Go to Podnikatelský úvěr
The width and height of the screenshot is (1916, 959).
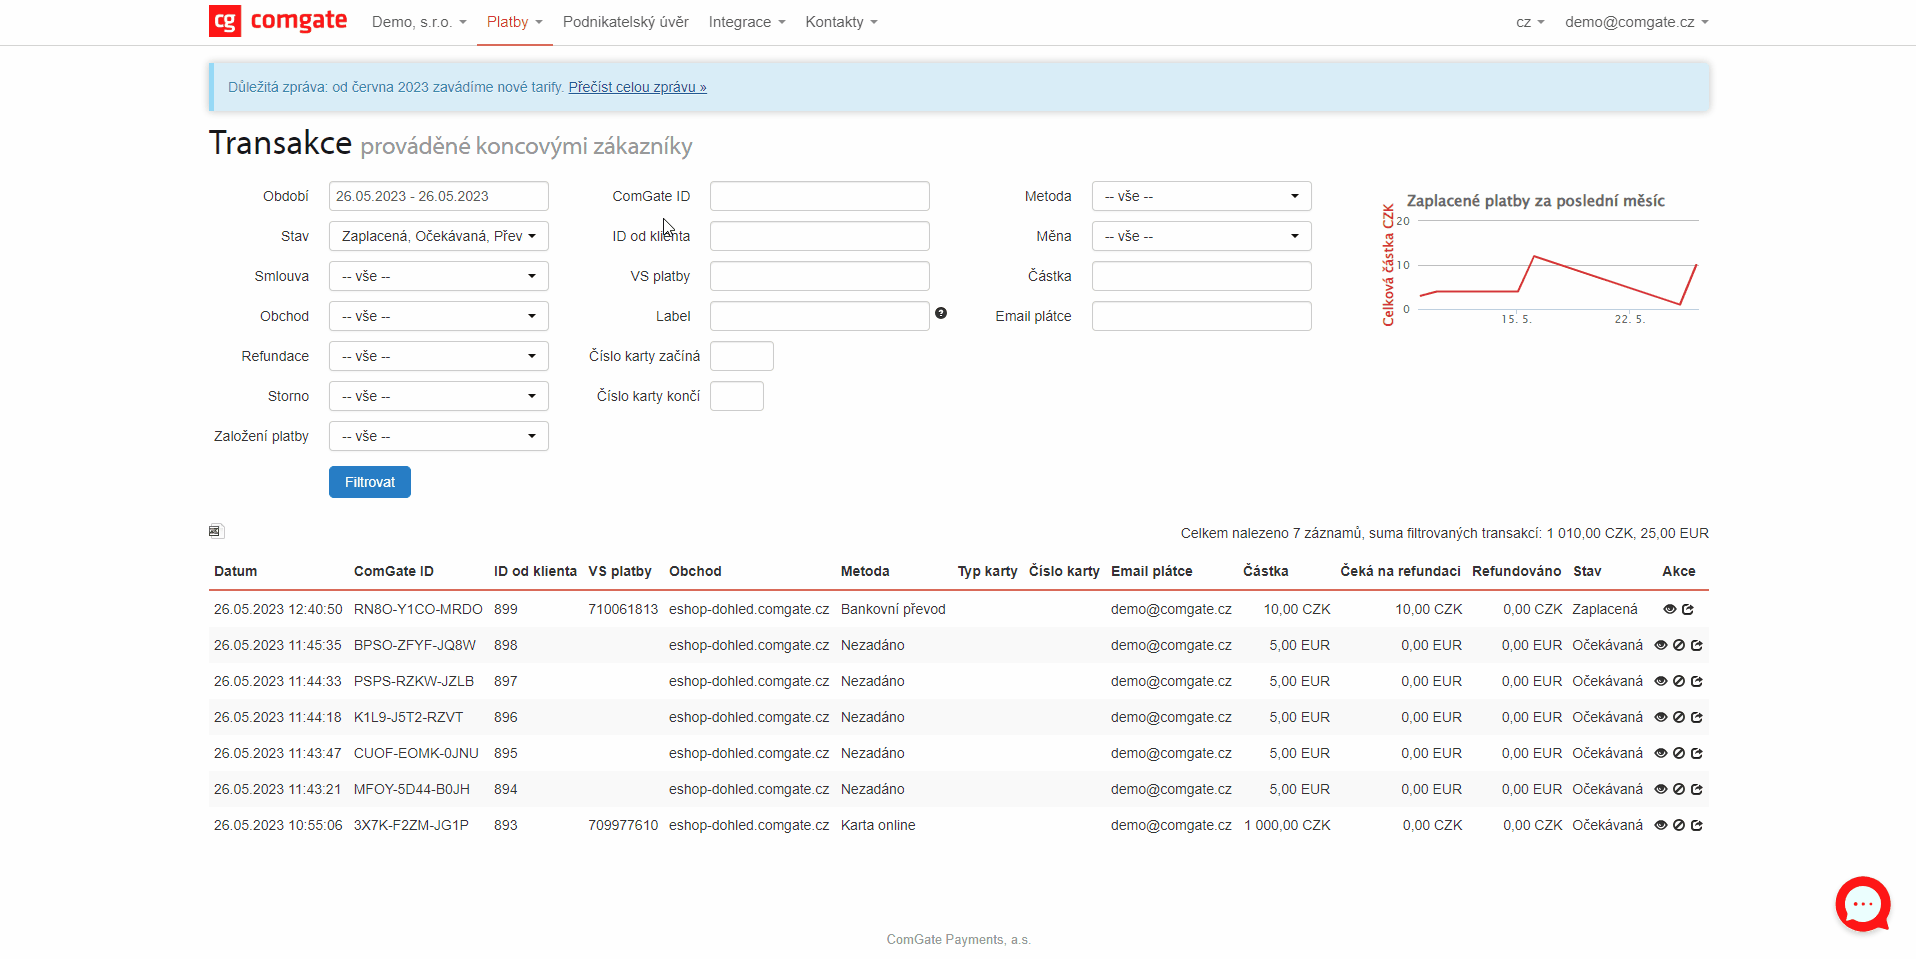pyautogui.click(x=626, y=22)
